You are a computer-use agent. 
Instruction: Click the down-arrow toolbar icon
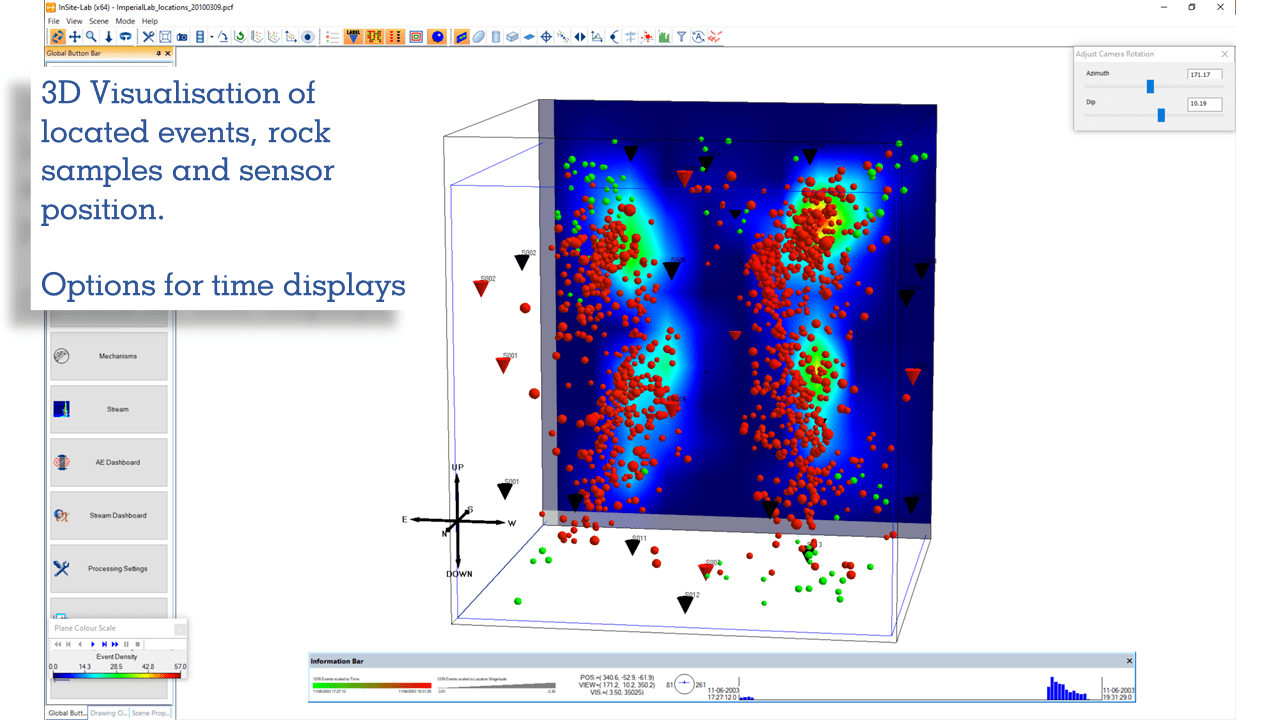(108, 37)
